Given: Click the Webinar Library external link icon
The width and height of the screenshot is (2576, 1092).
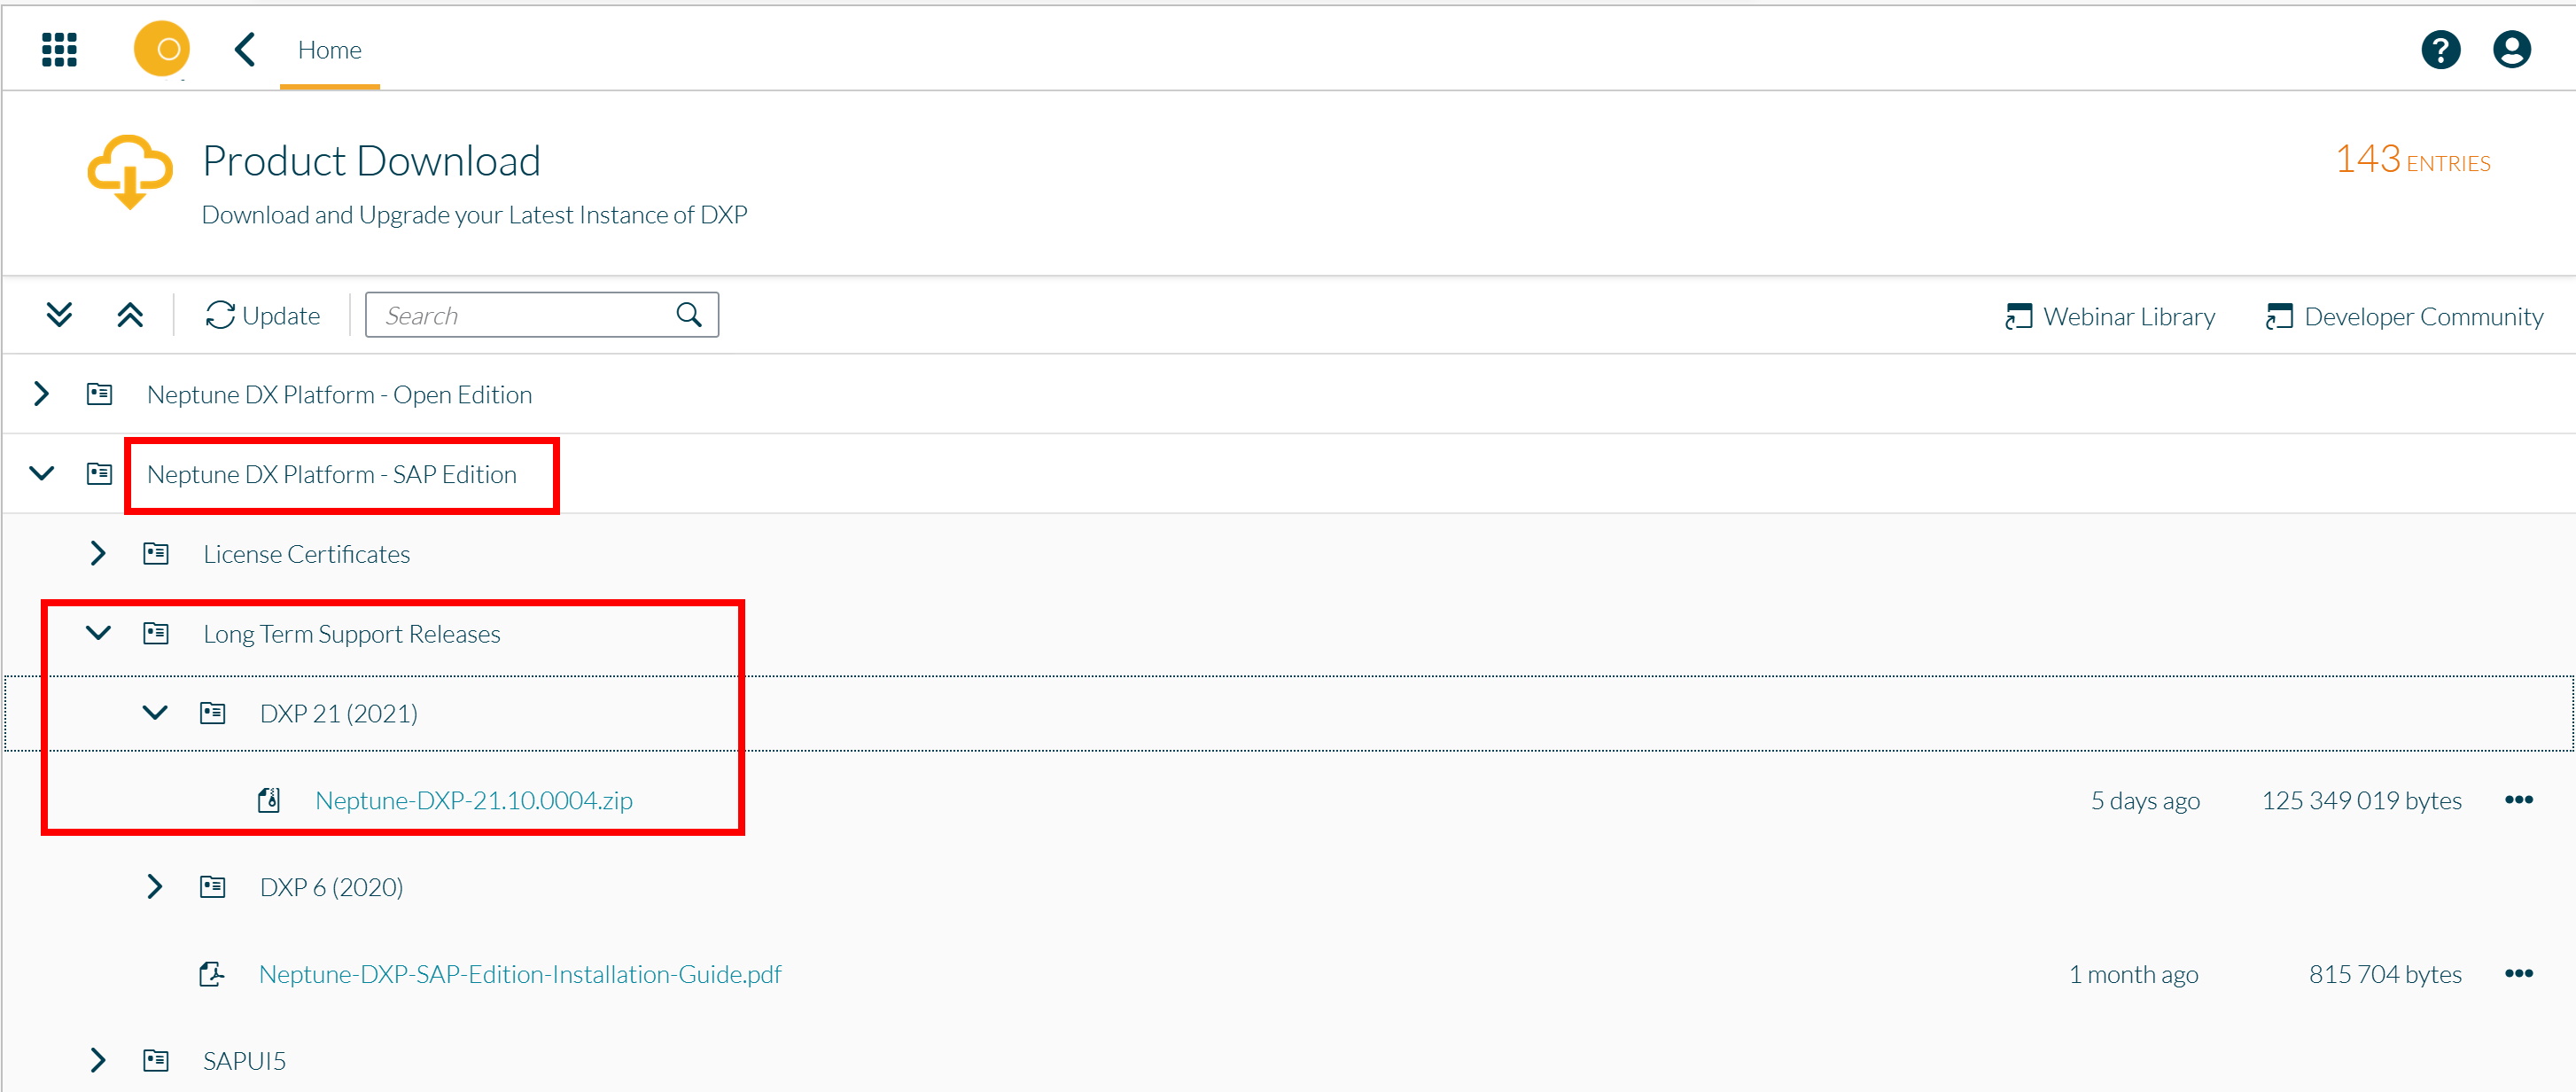Looking at the screenshot, I should pos(2016,314).
